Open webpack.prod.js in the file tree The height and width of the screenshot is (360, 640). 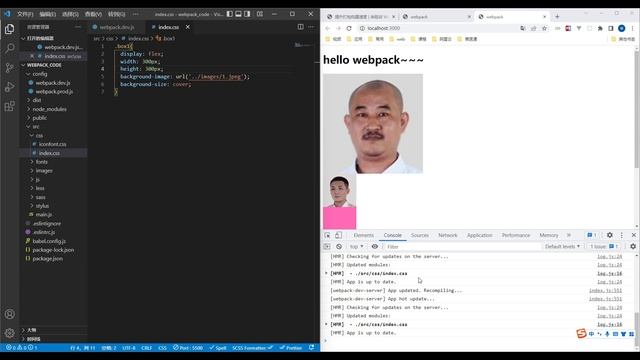(x=54, y=91)
